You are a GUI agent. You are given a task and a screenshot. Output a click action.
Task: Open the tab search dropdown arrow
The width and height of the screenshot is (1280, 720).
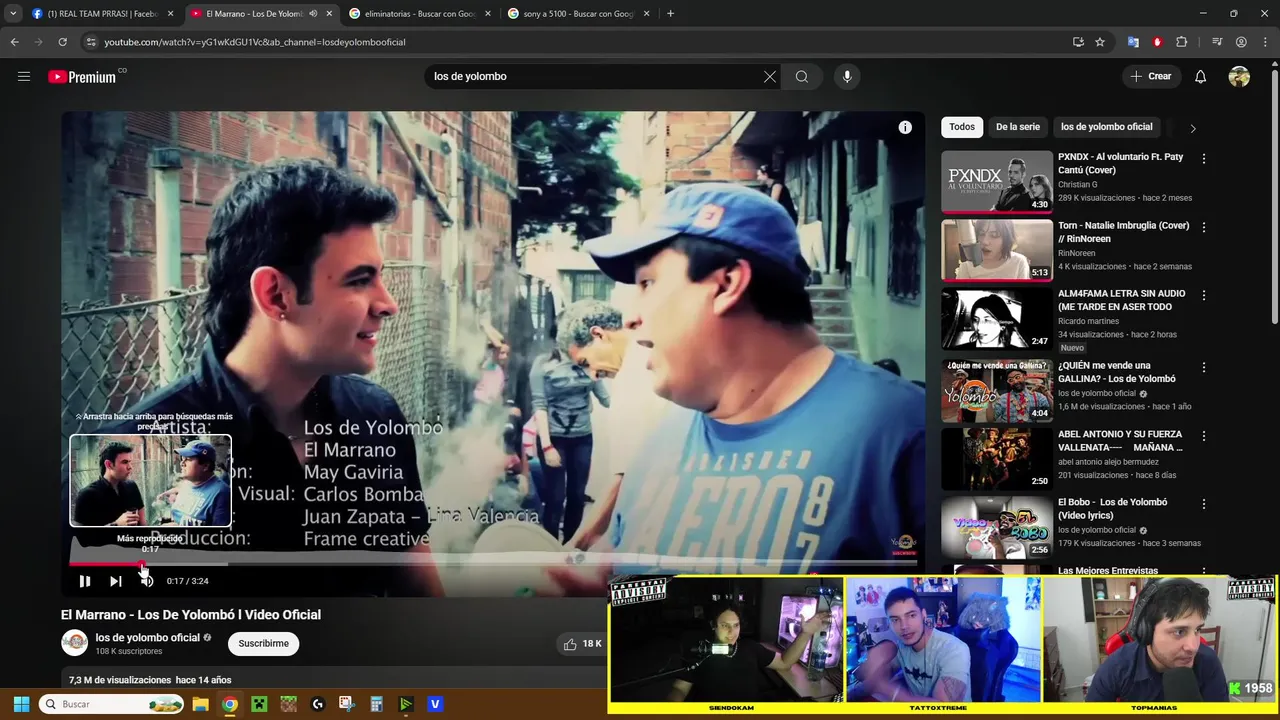(12, 14)
